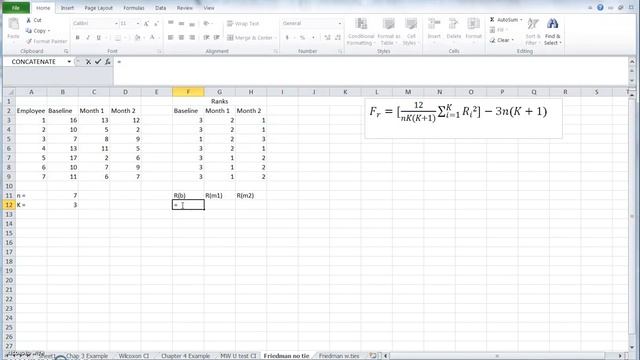Click Decrease Decimal icon
This screenshot has width=640, height=360.
pyautogui.click(x=338, y=38)
